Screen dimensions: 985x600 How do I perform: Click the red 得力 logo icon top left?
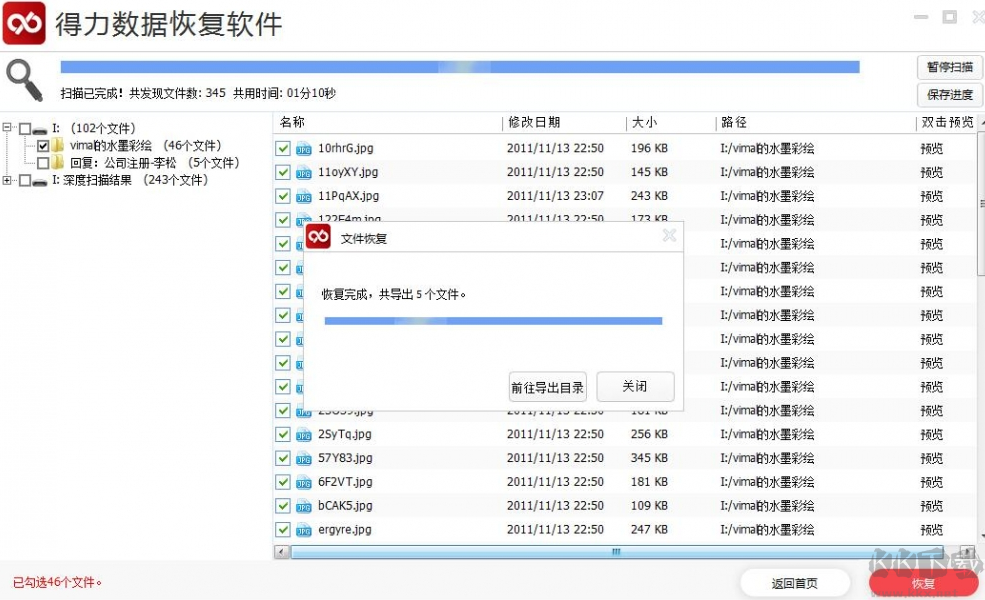(24, 23)
